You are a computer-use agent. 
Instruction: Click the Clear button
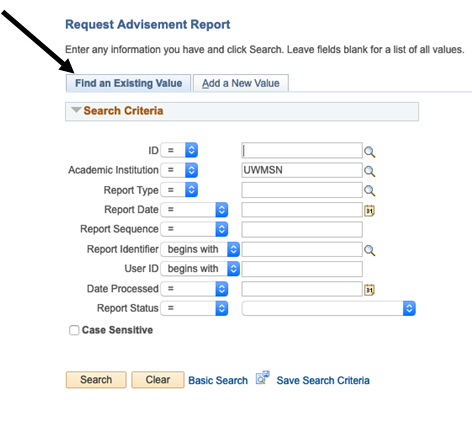158,380
